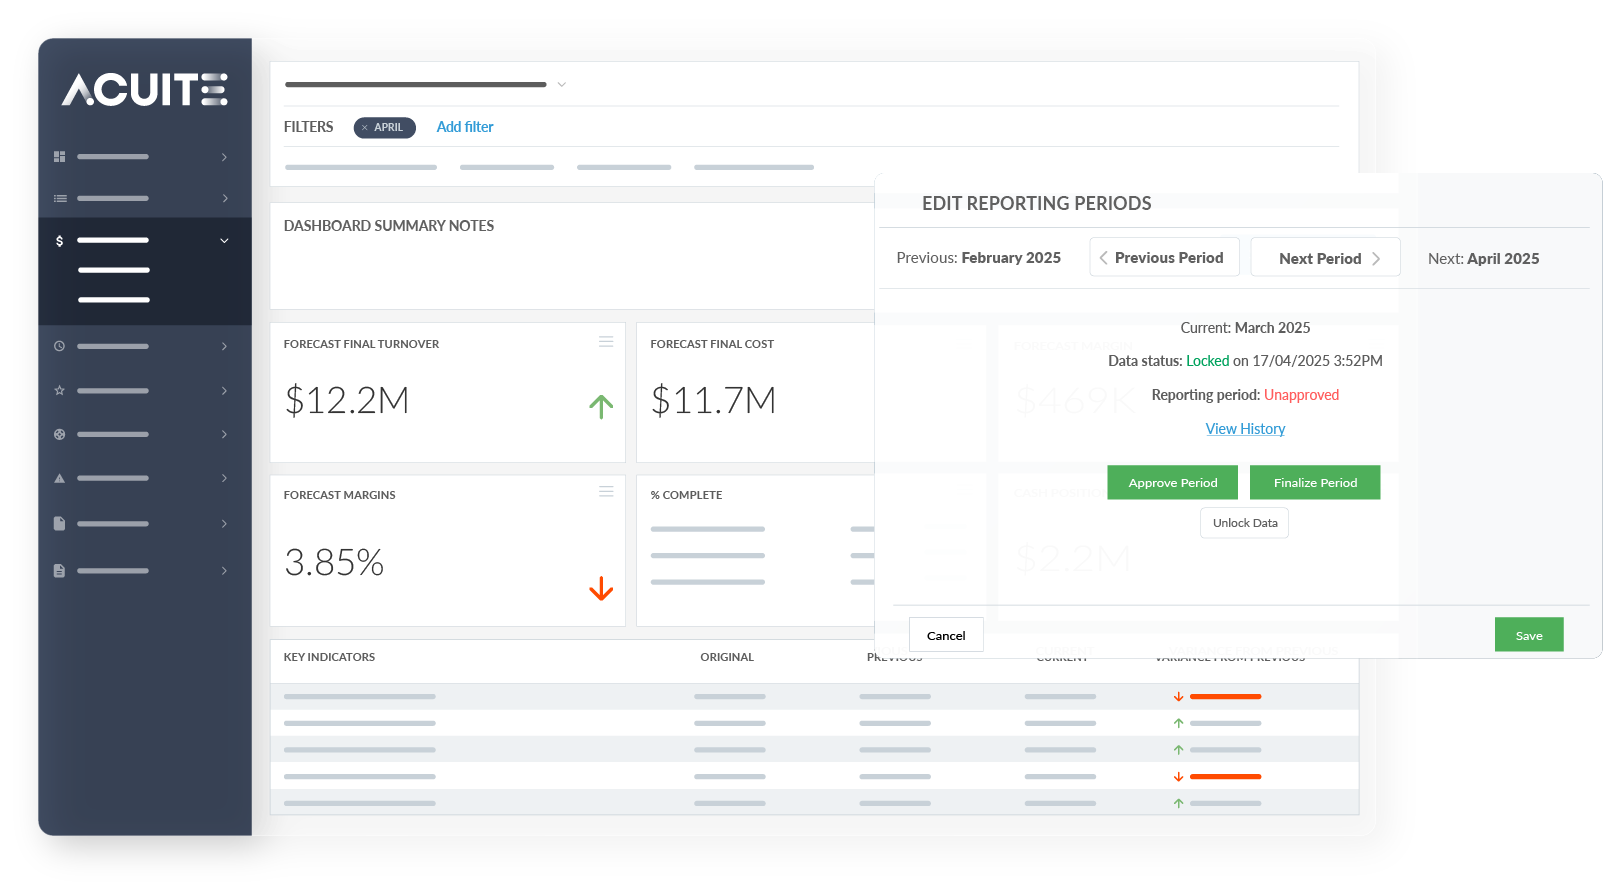Open Forecast Final Turnover card menu
The height and width of the screenshot is (895, 1603).
[x=606, y=342]
